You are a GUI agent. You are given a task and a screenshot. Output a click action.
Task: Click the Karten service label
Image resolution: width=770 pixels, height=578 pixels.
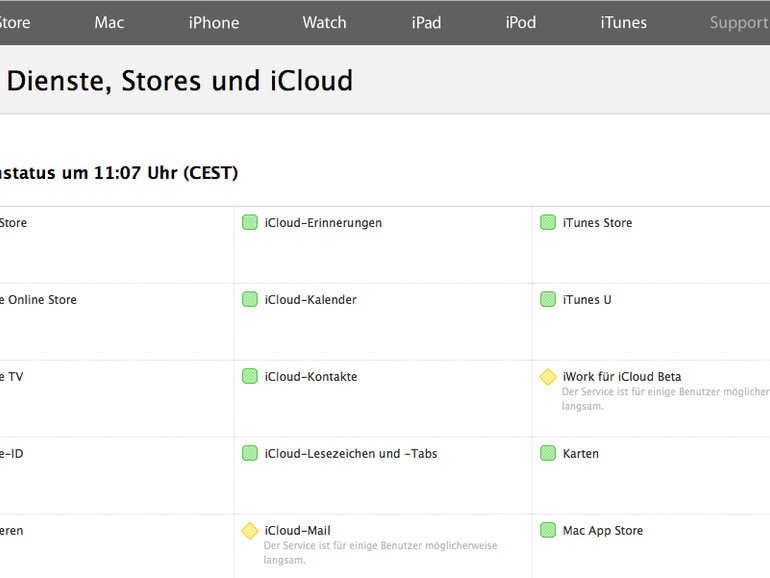tap(580, 454)
